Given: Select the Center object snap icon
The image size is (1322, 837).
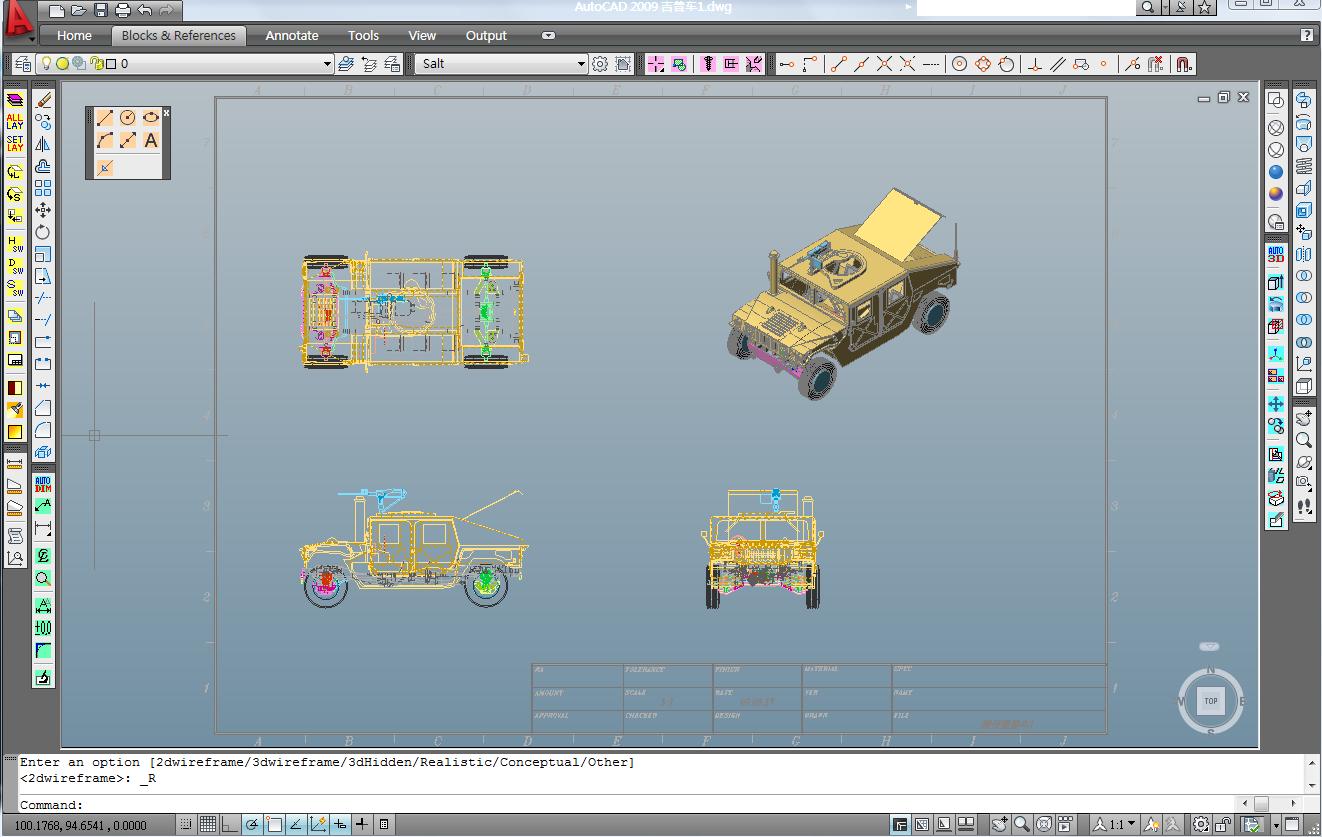Looking at the screenshot, I should coord(959,64).
